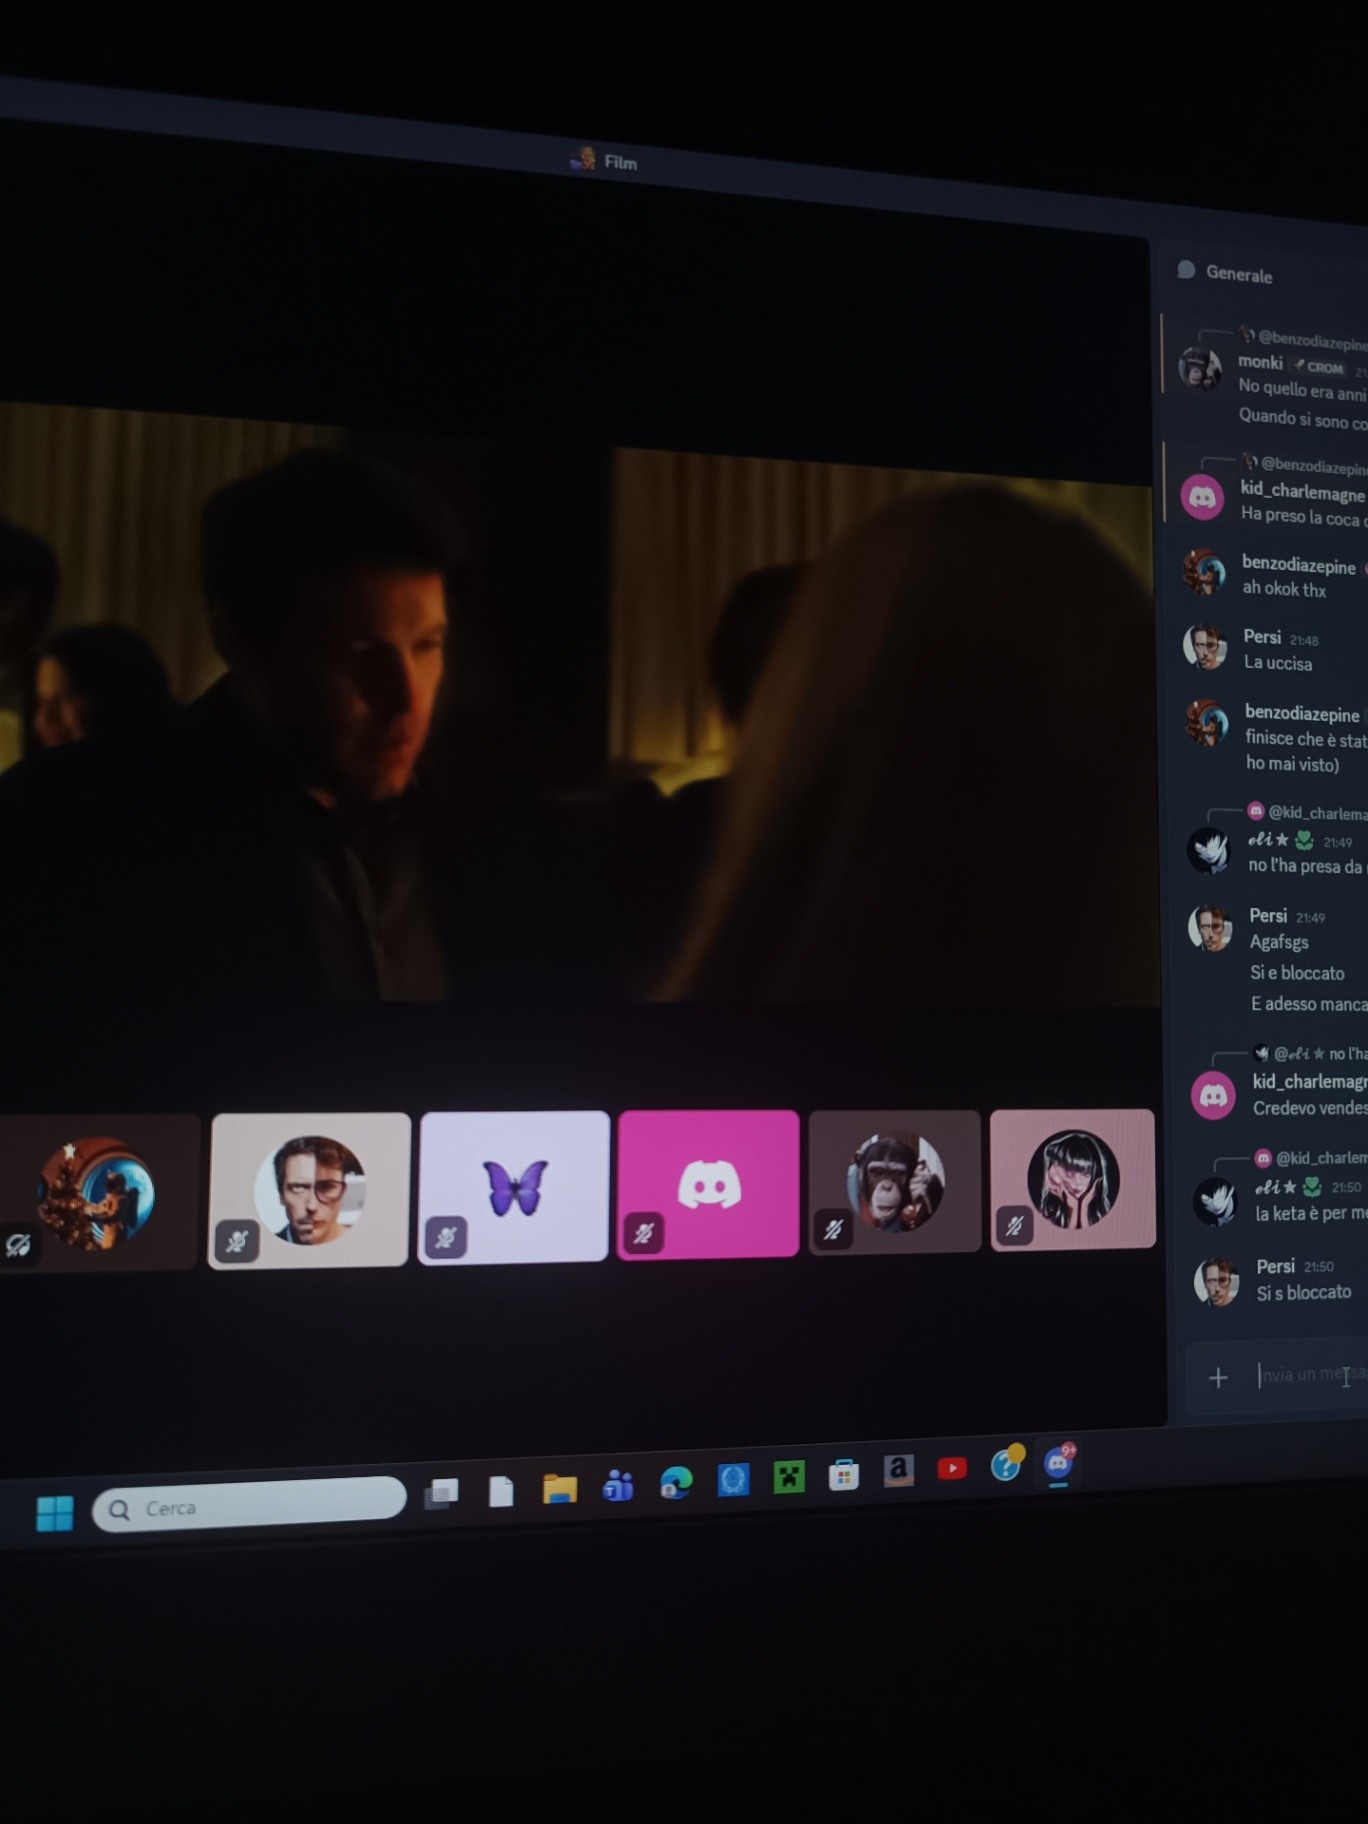Click muted mic icon on anime girl tile
This screenshot has height=1824, width=1368.
pos(1014,1226)
